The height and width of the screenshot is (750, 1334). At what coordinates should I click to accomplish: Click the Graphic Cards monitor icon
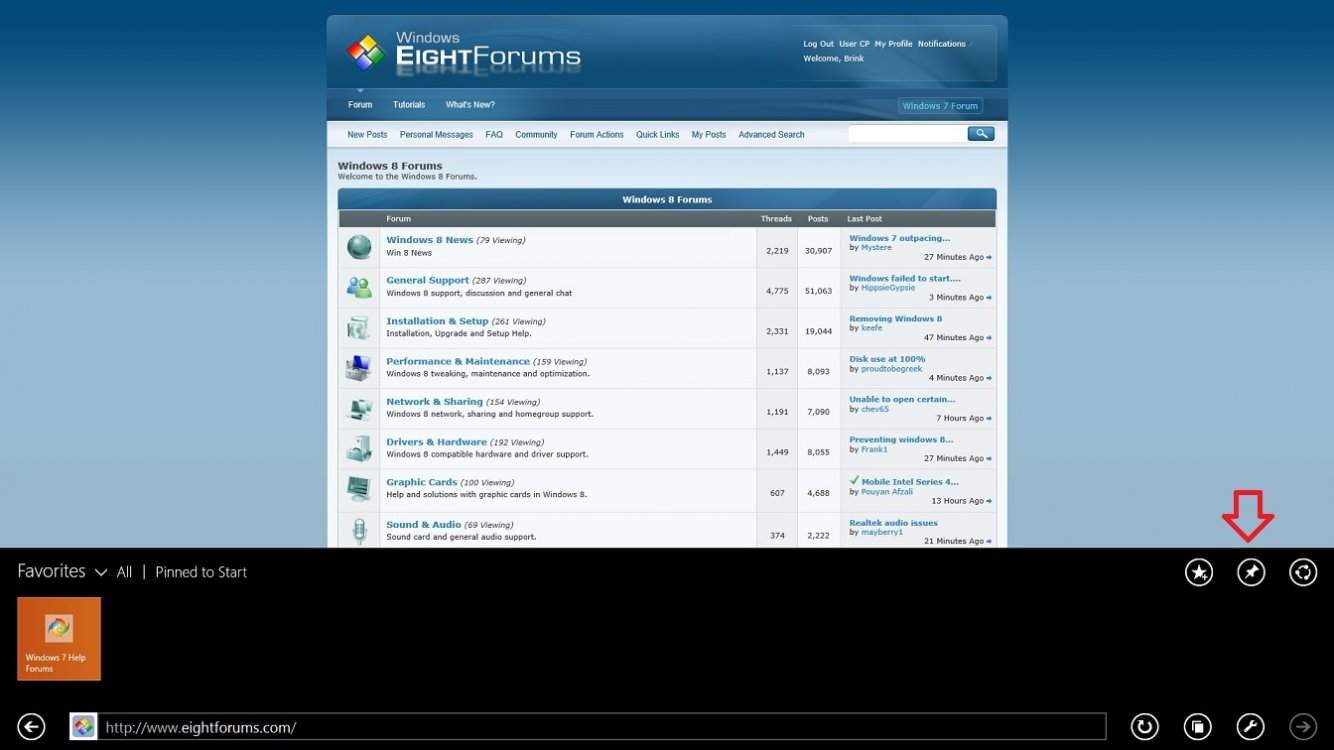pyautogui.click(x=359, y=488)
